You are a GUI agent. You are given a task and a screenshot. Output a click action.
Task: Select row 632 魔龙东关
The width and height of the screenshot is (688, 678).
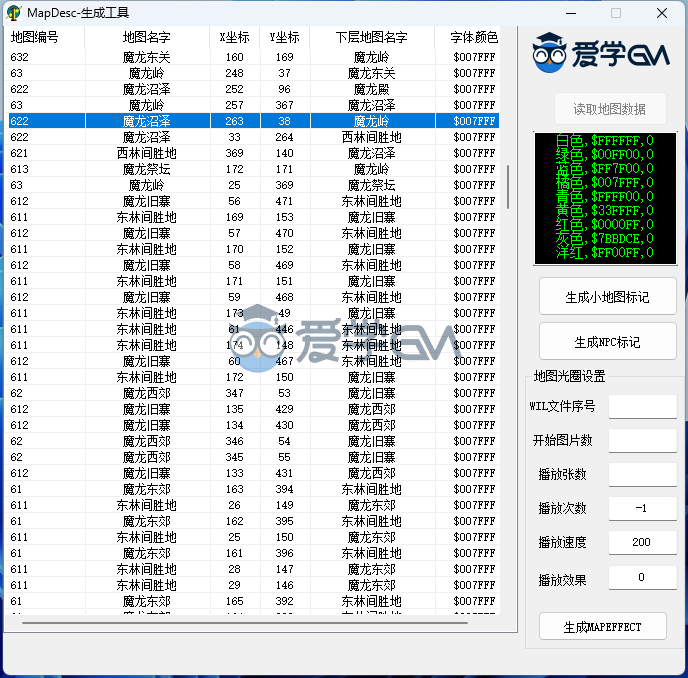[254, 57]
